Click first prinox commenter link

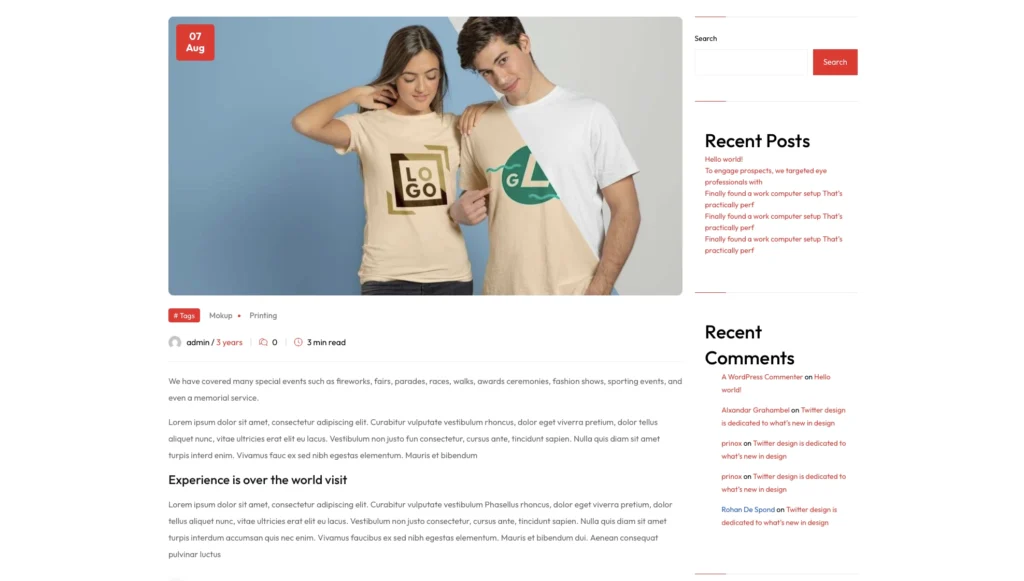(731, 443)
